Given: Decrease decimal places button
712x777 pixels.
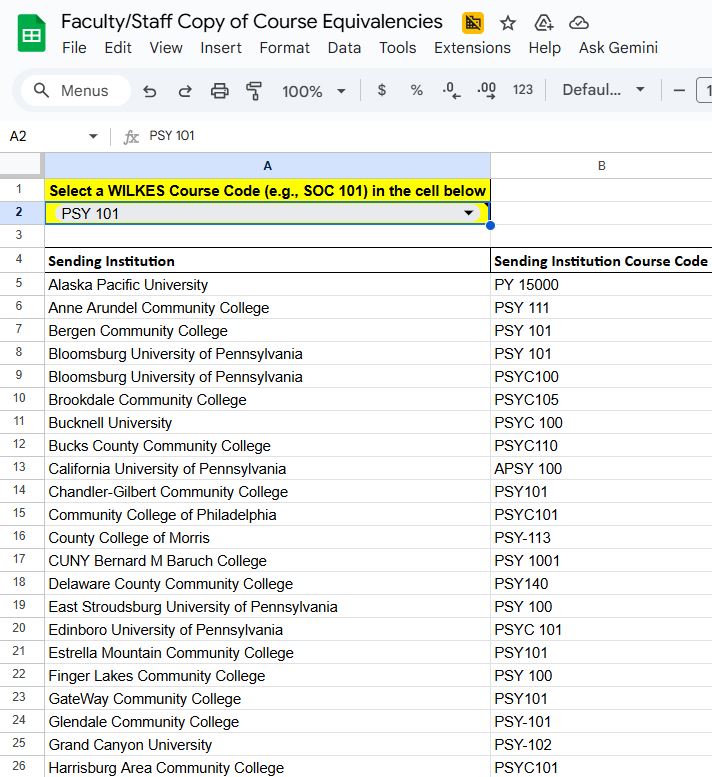Looking at the screenshot, I should coord(451,90).
